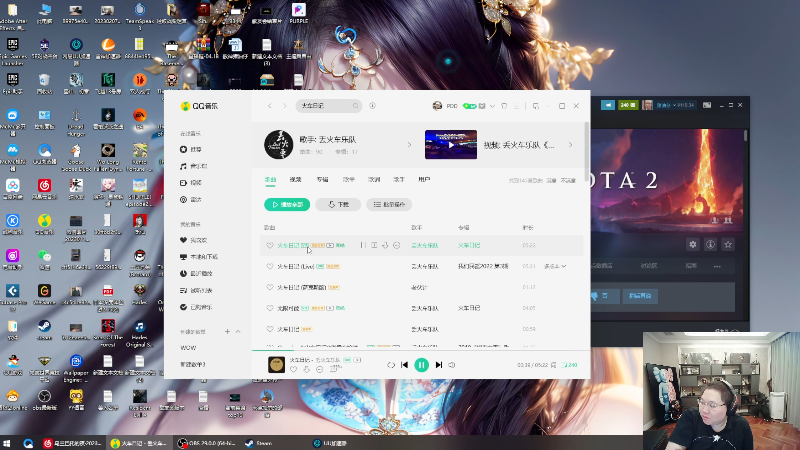800x450 pixels.
Task: Open the skin changer shirt icon
Action: 504,106
